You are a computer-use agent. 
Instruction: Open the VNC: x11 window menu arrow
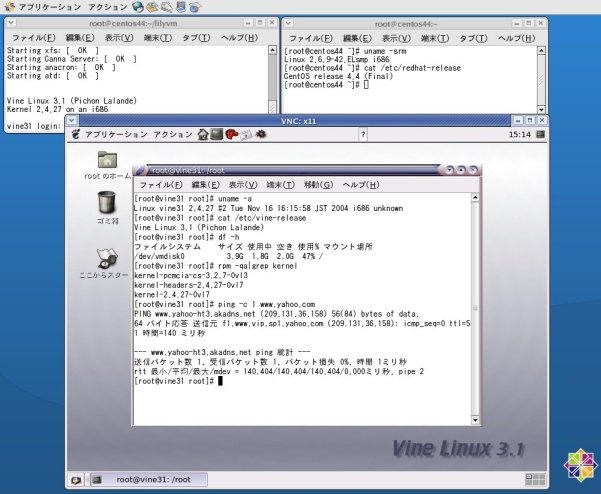coord(72,121)
